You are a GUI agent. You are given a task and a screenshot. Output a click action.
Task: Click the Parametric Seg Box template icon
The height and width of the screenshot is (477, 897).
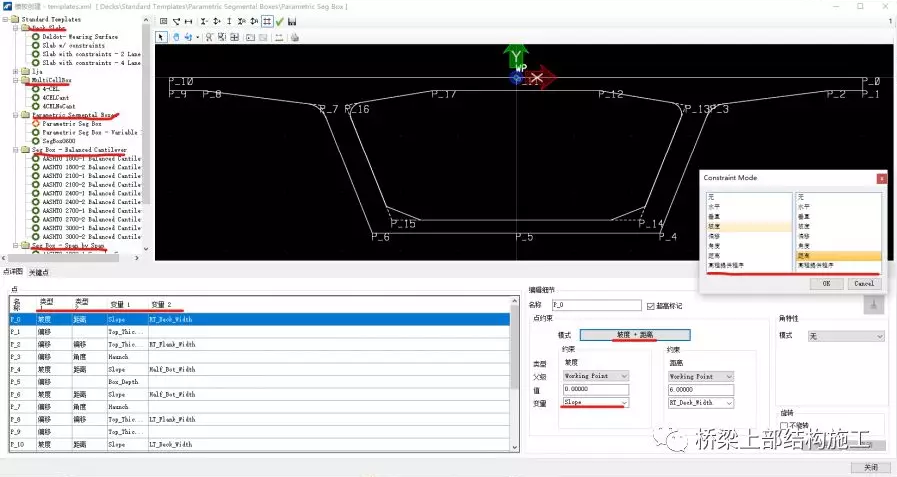(x=36, y=124)
